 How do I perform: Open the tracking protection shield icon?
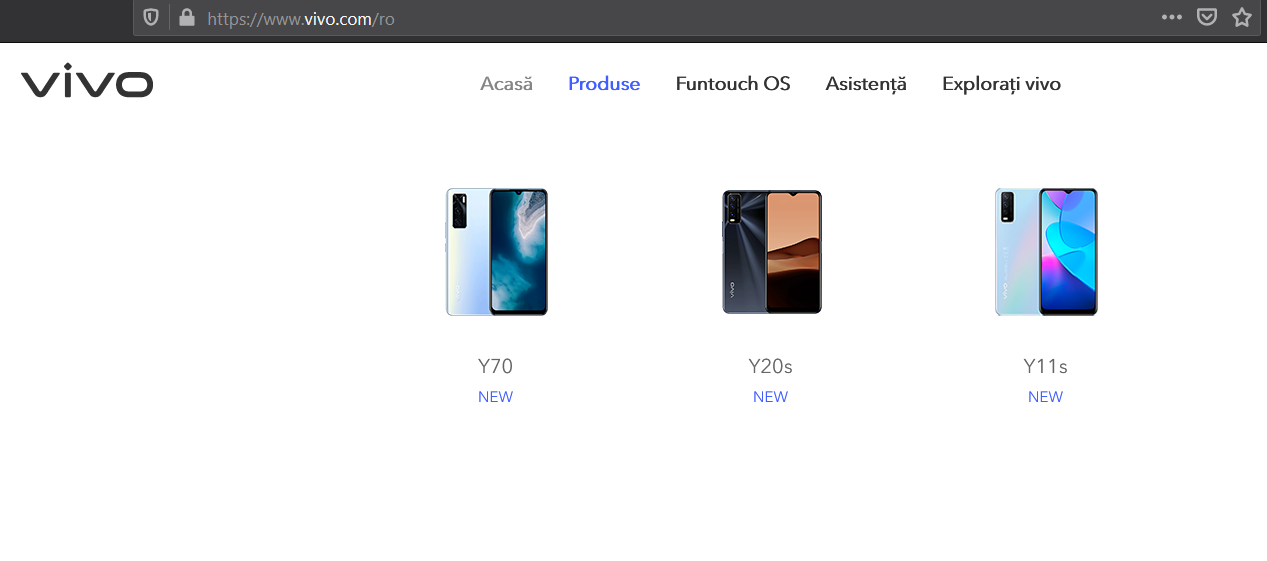[x=151, y=17]
